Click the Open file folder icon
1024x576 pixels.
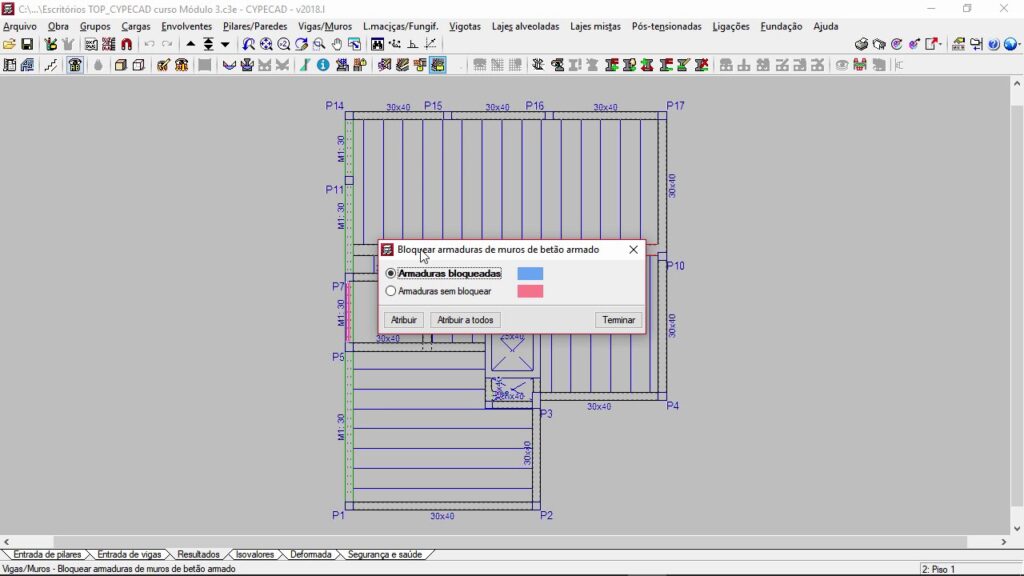10,44
